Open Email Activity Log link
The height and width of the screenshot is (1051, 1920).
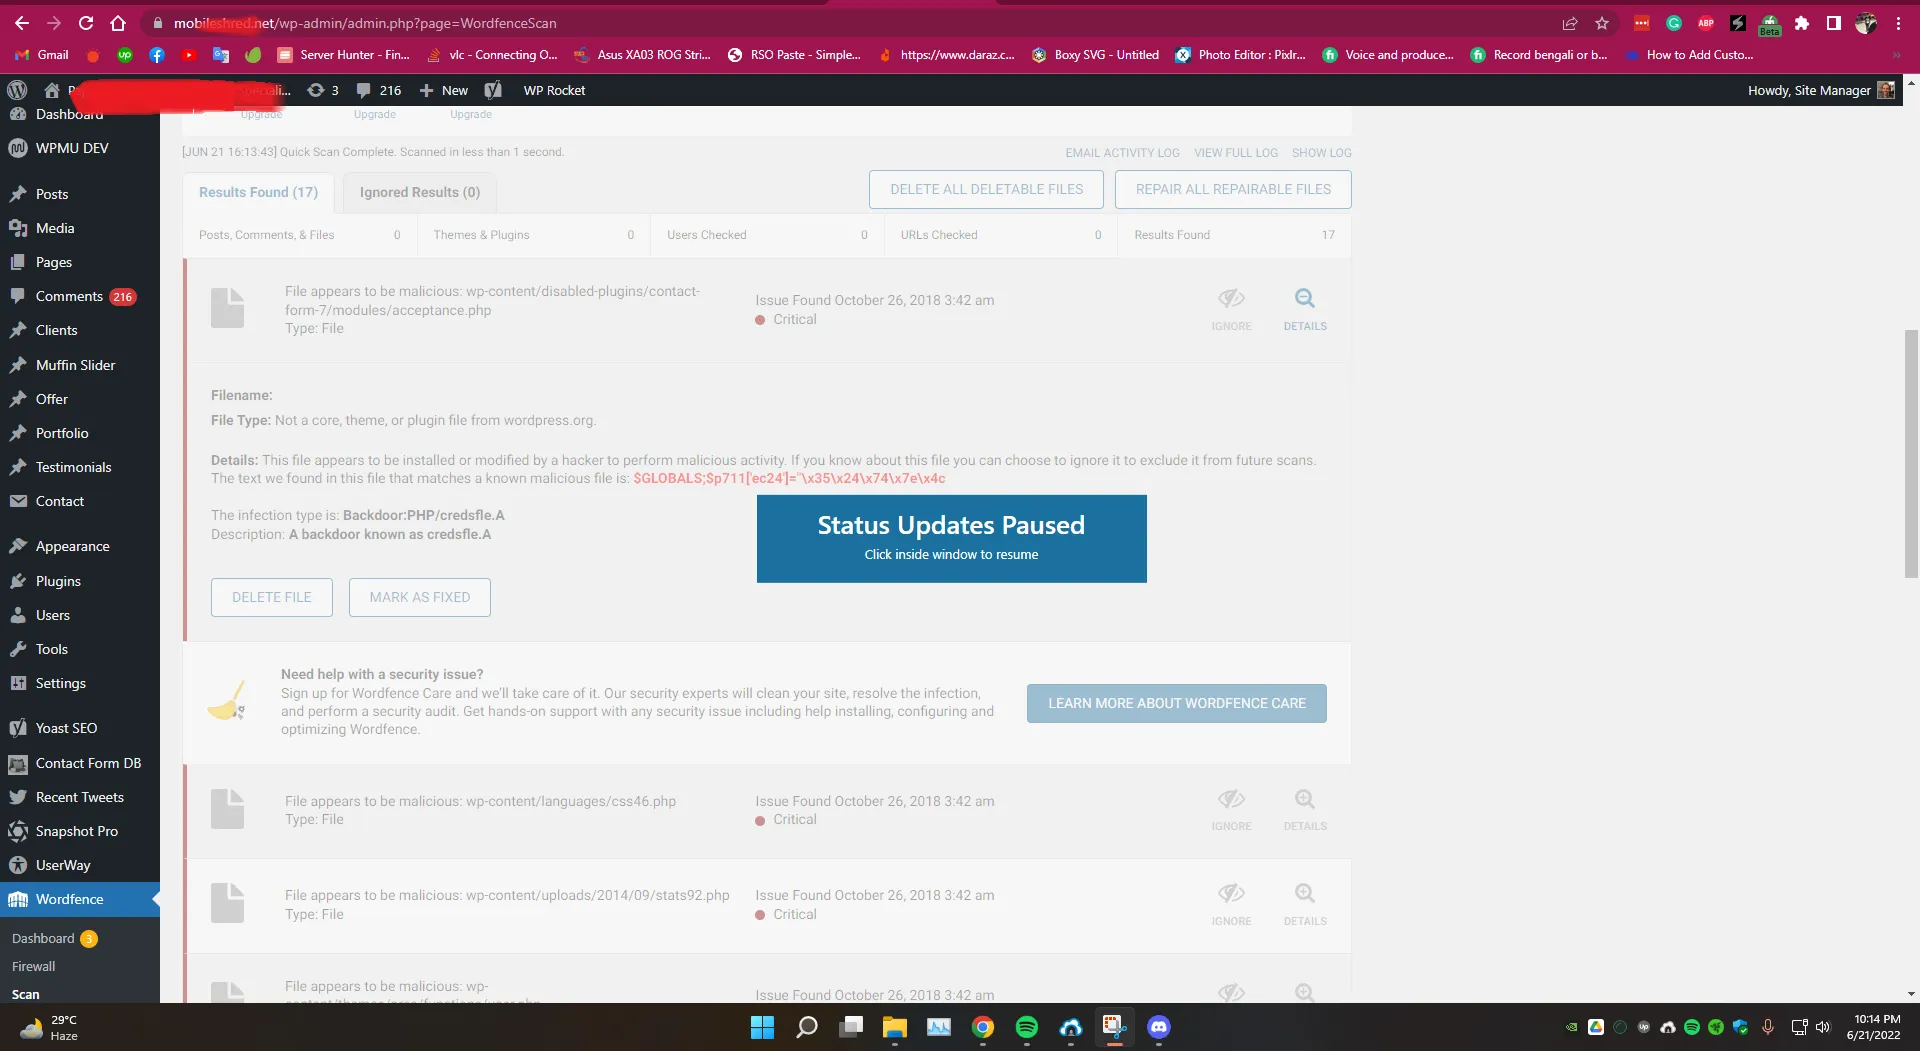(1122, 153)
